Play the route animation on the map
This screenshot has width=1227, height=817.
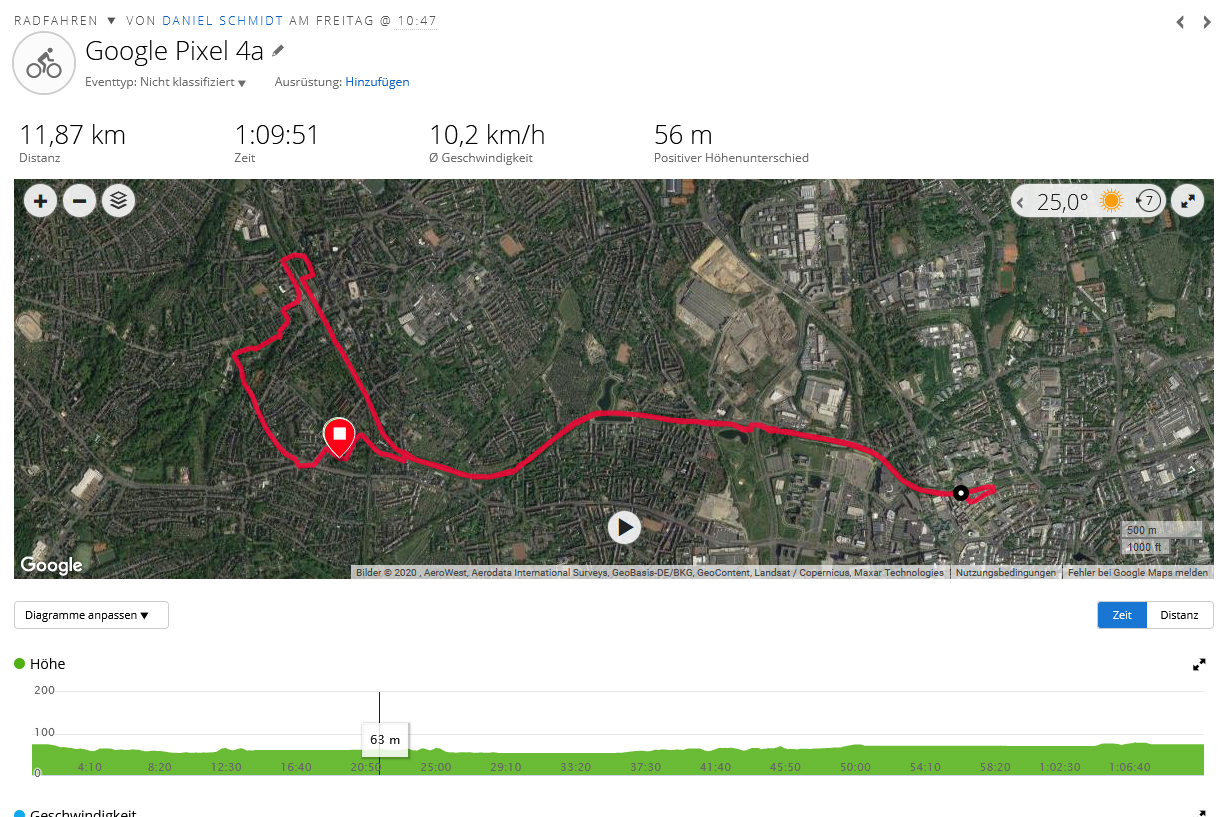tap(624, 527)
